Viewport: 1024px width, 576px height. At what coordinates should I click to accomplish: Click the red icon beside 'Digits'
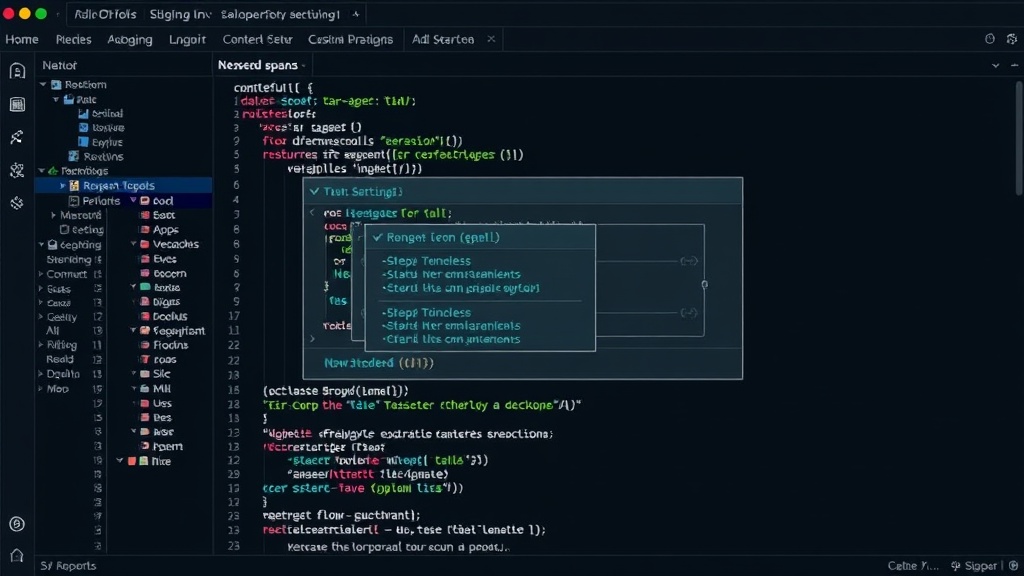point(145,302)
